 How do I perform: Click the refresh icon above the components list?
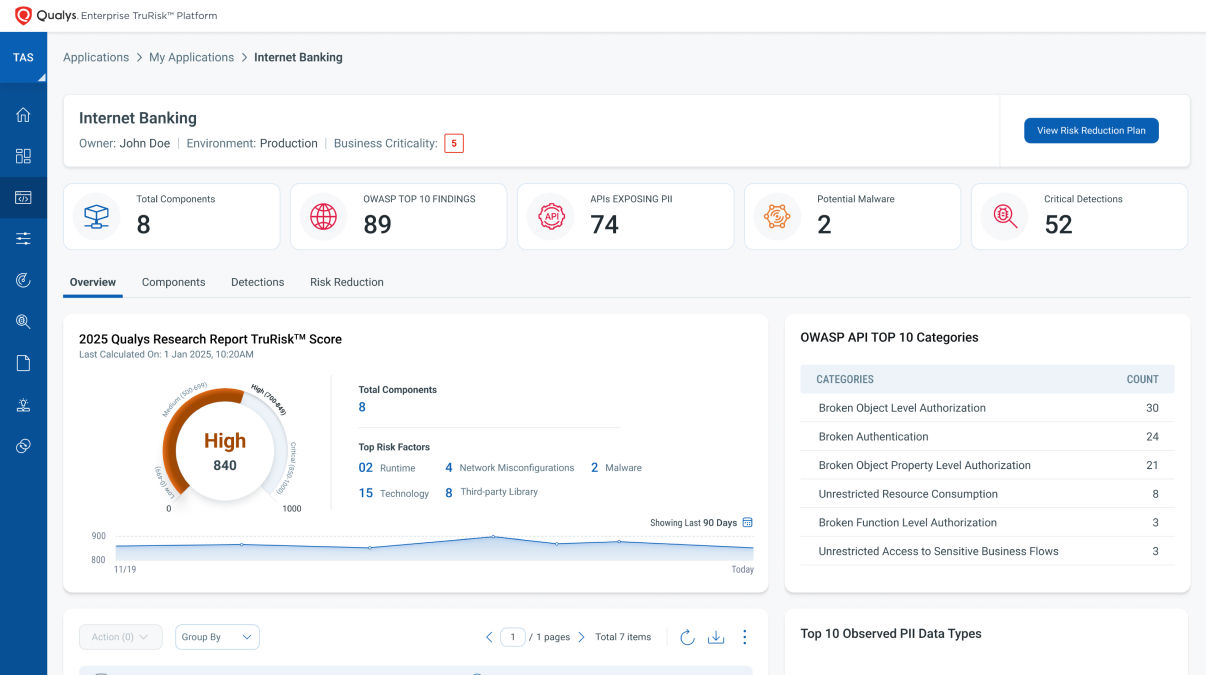[687, 637]
